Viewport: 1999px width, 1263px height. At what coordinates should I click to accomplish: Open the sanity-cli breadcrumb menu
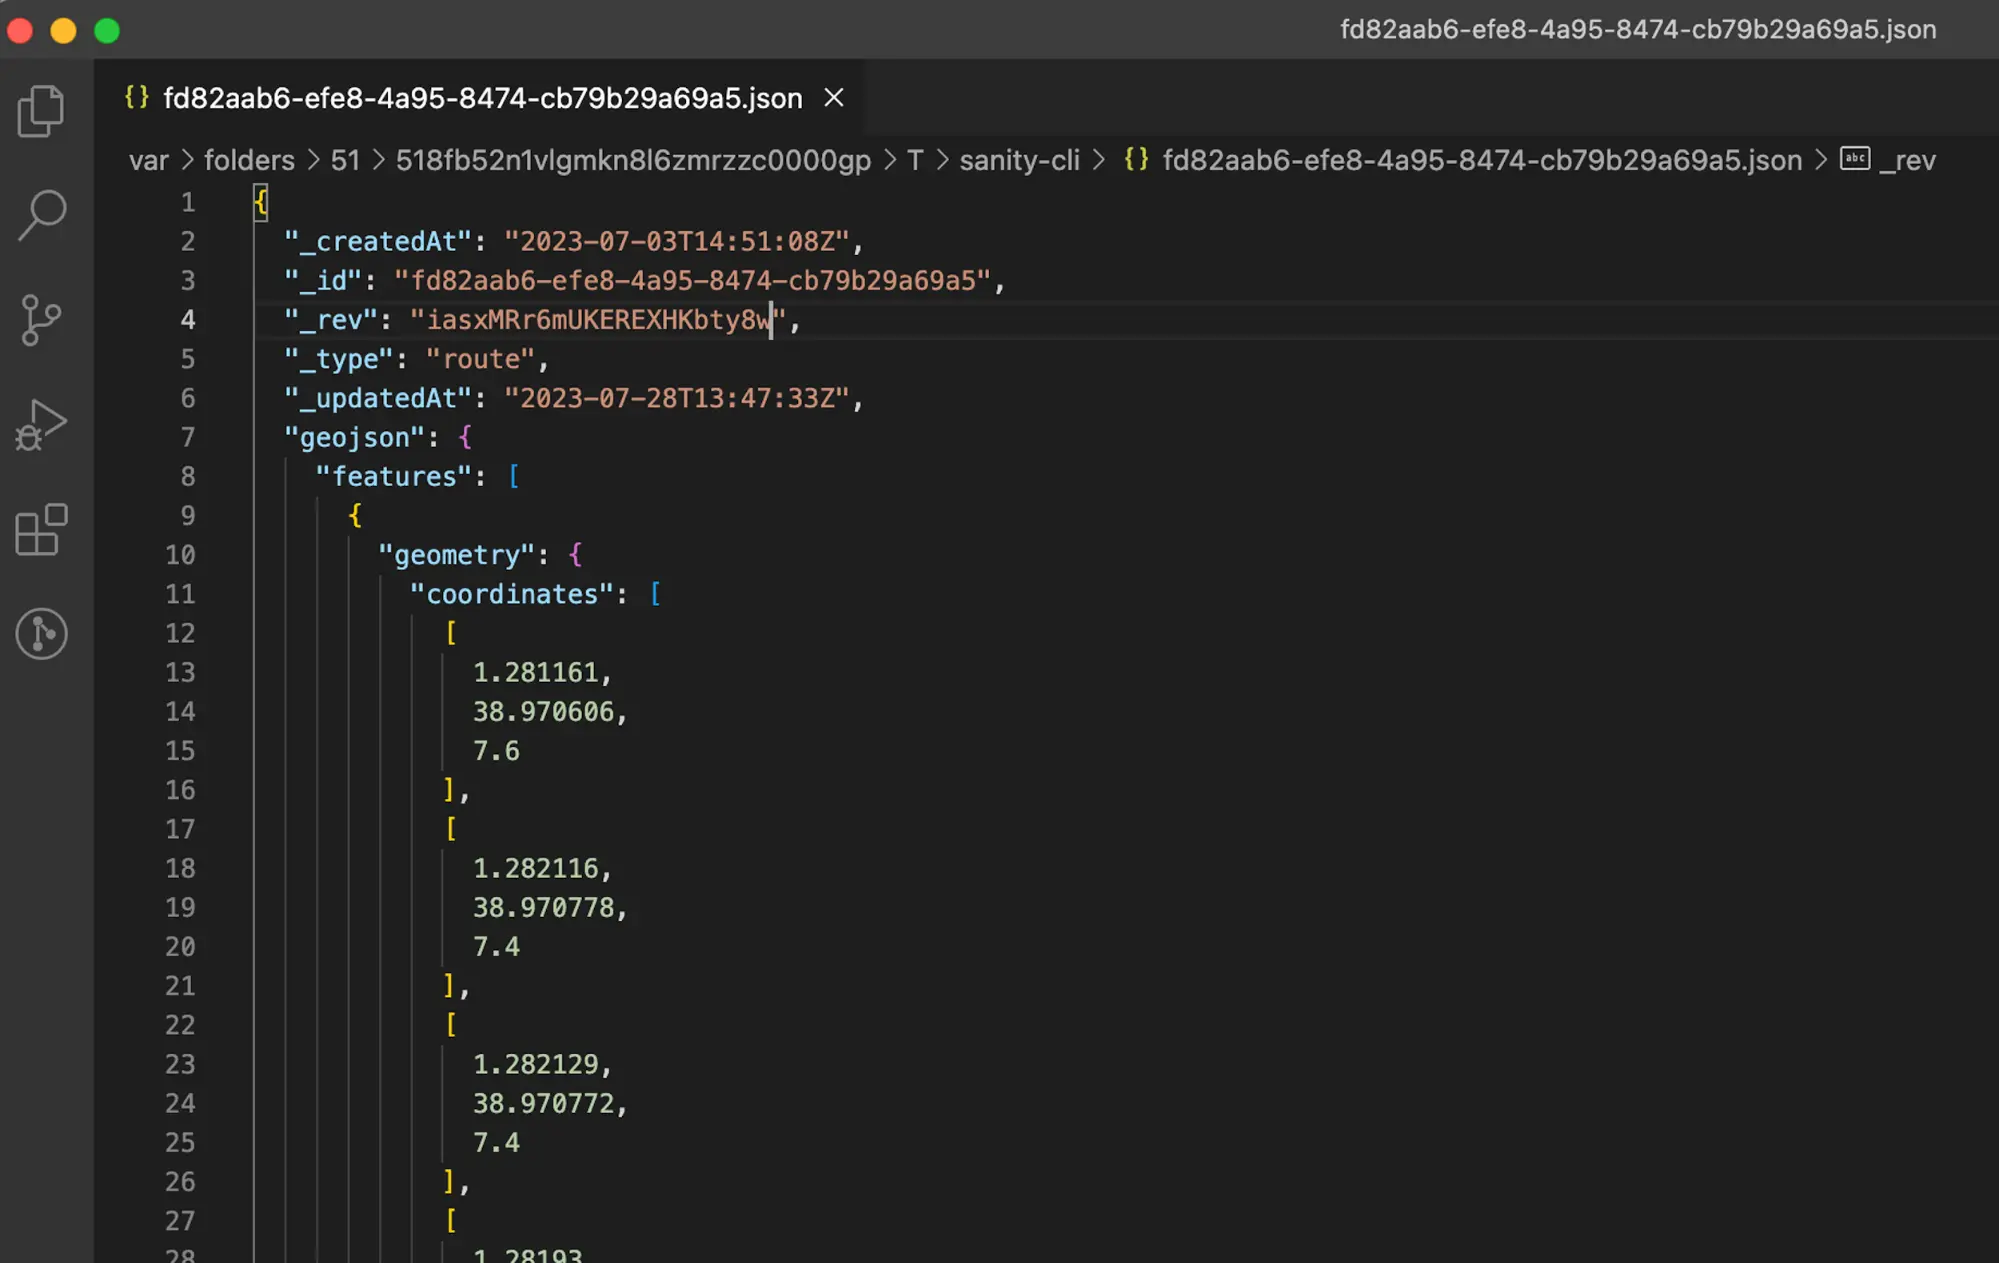tap(1018, 159)
